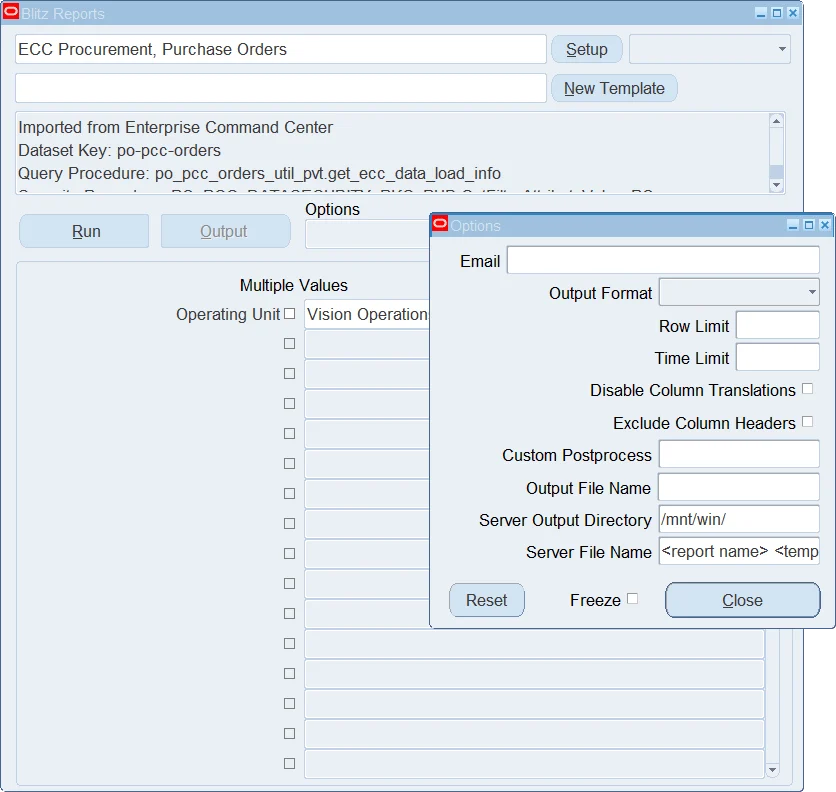Click the Email input field

[x=663, y=260]
